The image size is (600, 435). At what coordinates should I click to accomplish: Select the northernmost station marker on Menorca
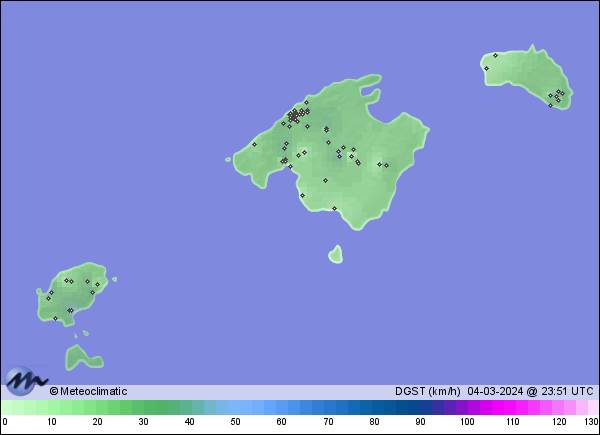pos(495,55)
